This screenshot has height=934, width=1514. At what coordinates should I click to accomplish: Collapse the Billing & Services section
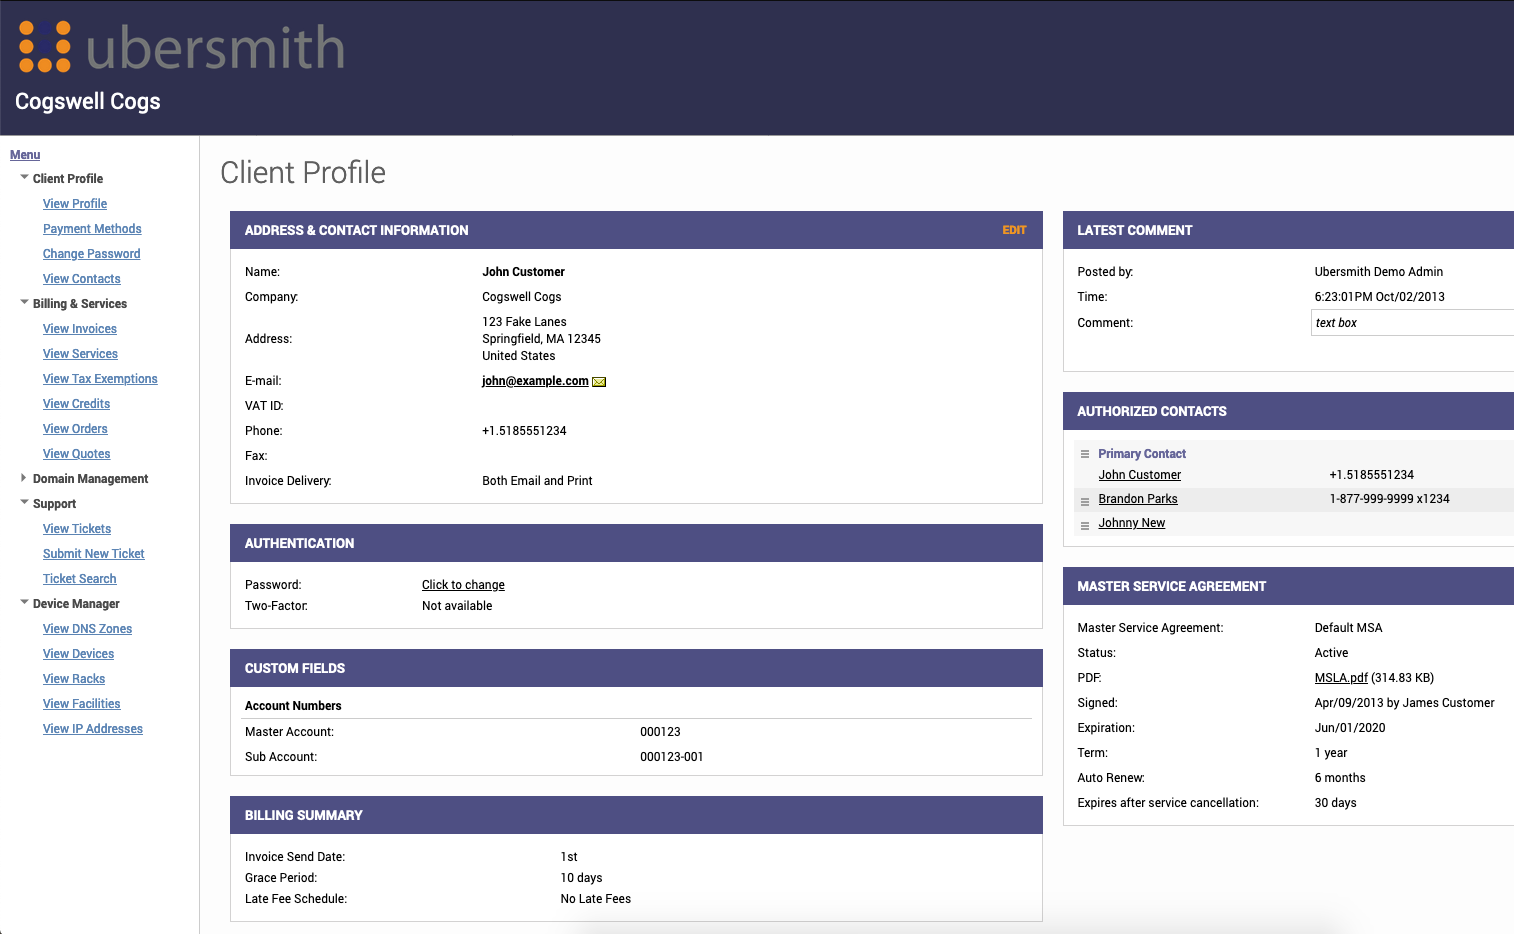(25, 303)
